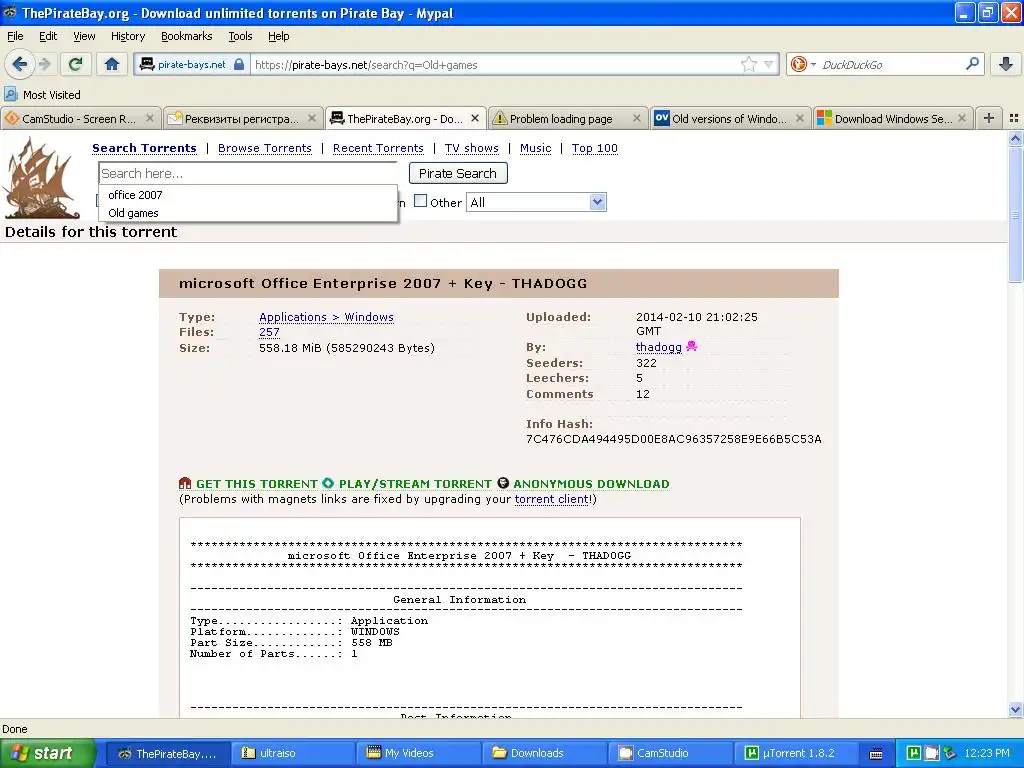The width and height of the screenshot is (1024, 768).
Task: Open a new tab with plus button
Action: [989, 118]
